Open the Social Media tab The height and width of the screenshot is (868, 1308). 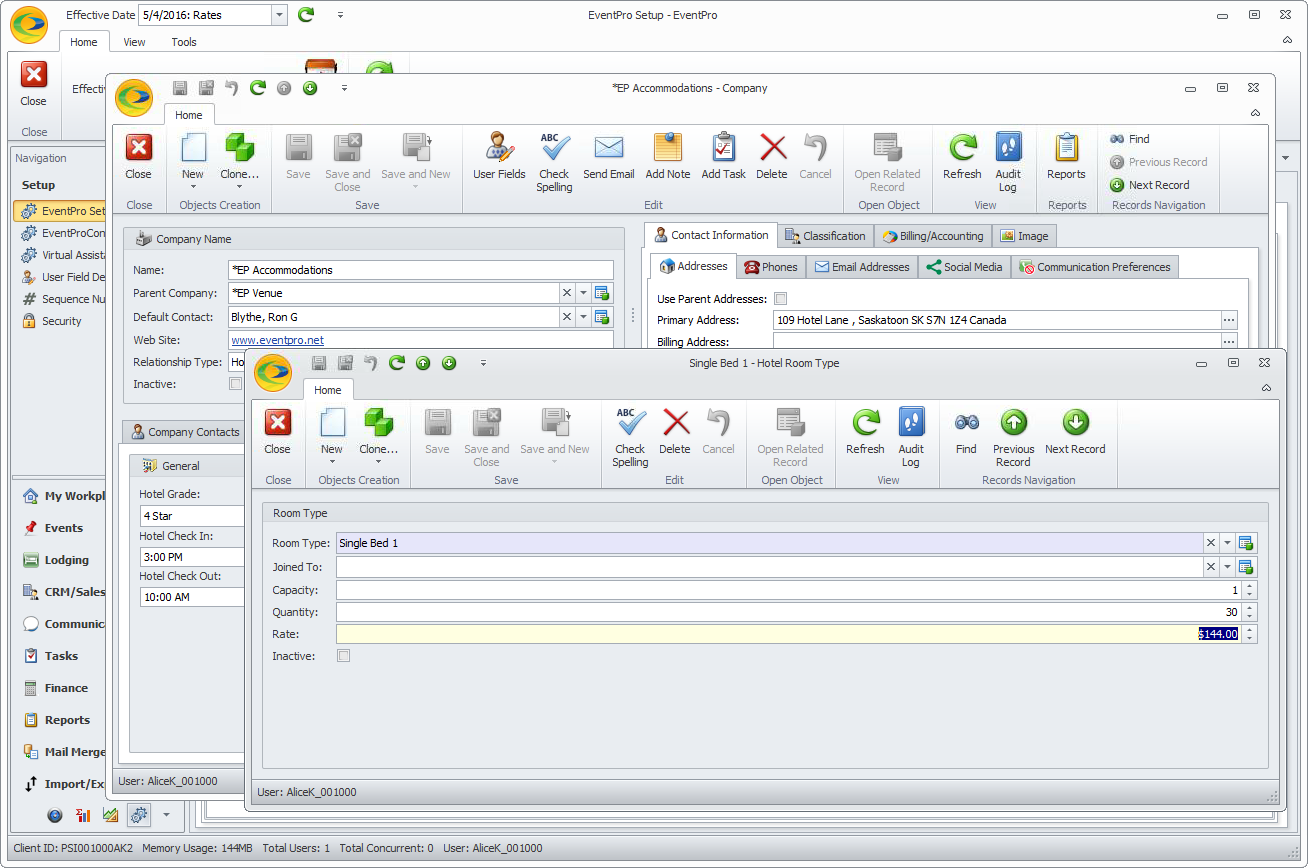(964, 267)
